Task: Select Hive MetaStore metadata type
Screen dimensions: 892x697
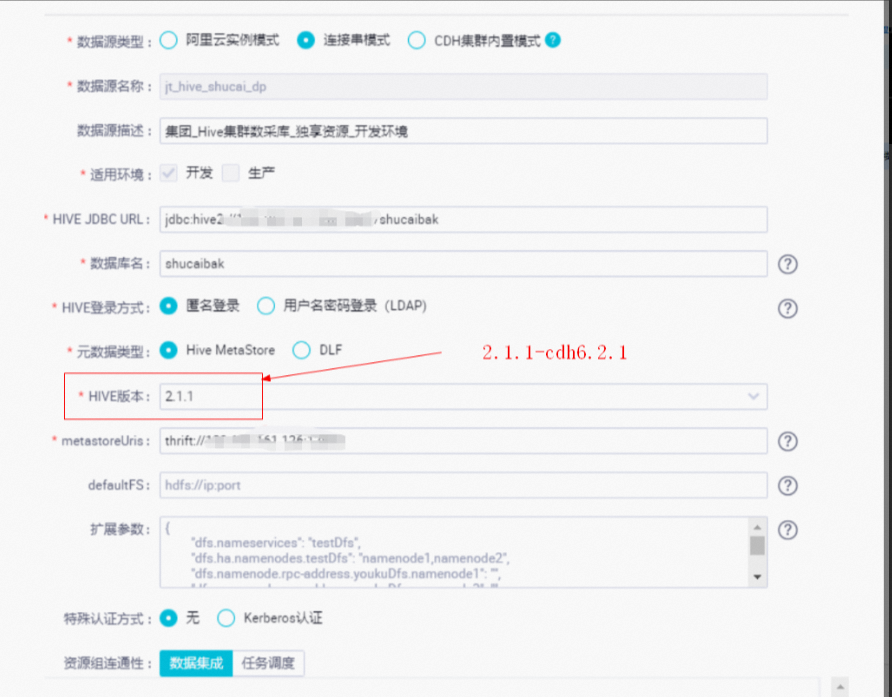Action: point(168,350)
